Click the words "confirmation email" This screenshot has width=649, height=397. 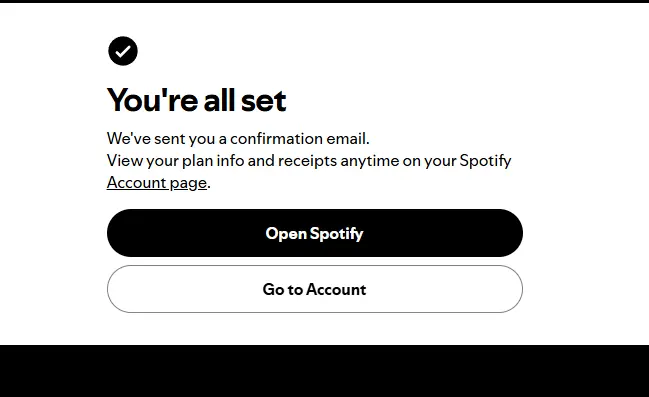pyautogui.click(x=300, y=139)
